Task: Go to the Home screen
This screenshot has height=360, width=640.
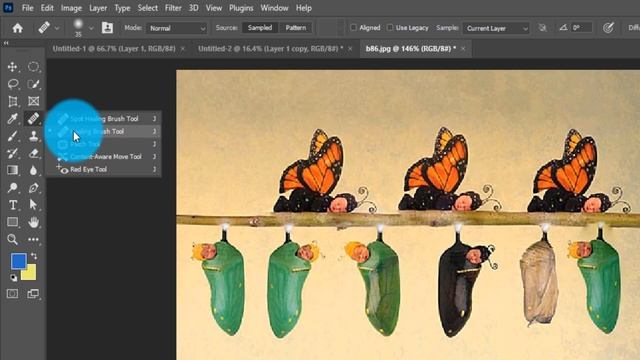Action: [x=17, y=28]
